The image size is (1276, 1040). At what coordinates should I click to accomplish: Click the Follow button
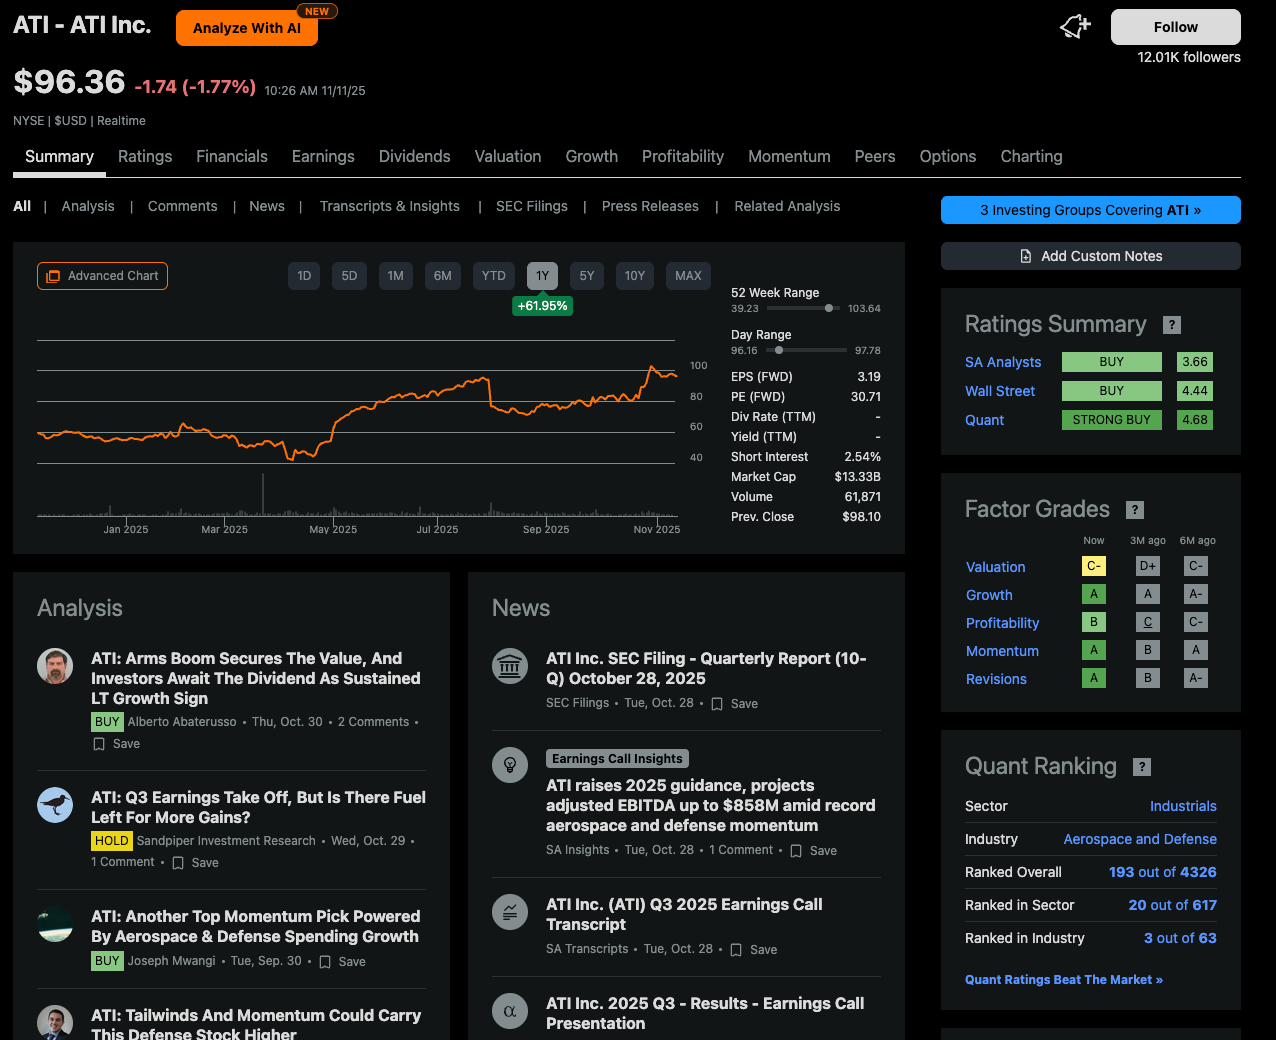tap(1176, 27)
